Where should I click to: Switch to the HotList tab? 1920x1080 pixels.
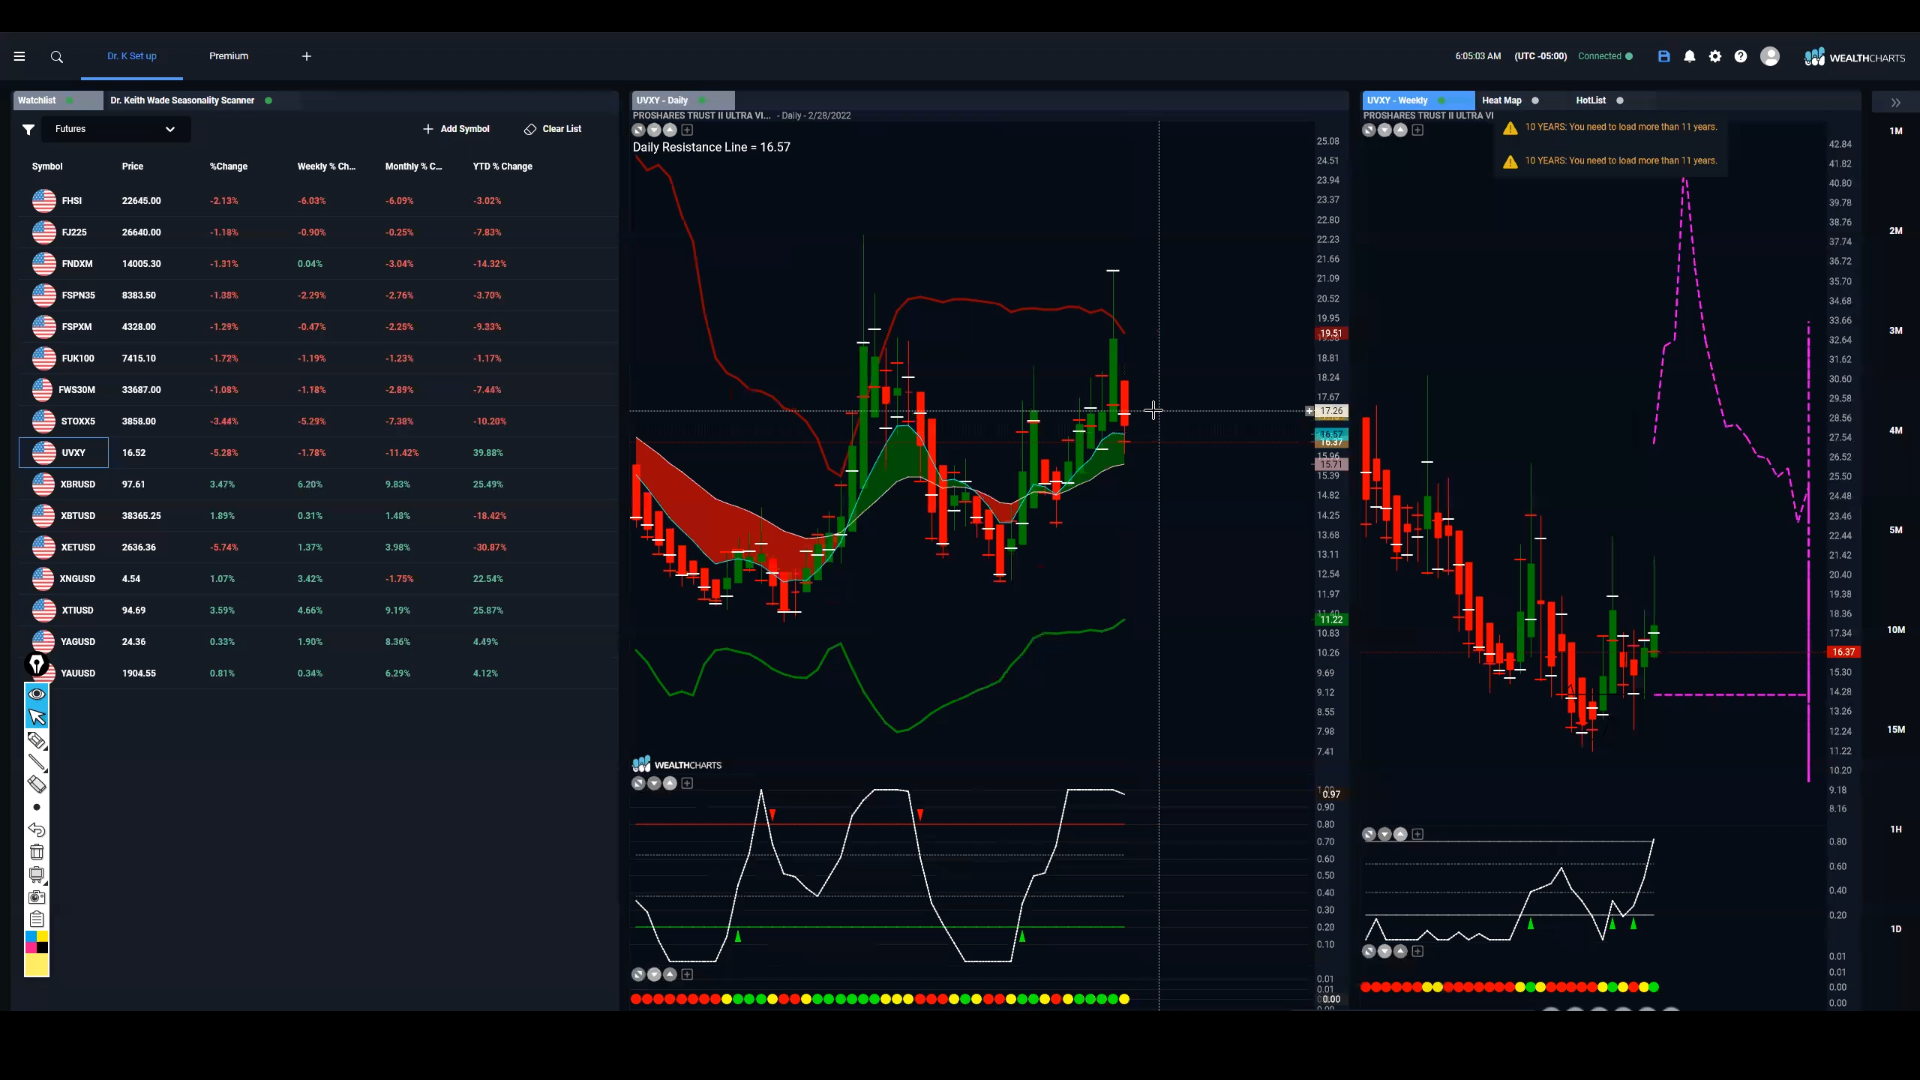(x=1591, y=100)
